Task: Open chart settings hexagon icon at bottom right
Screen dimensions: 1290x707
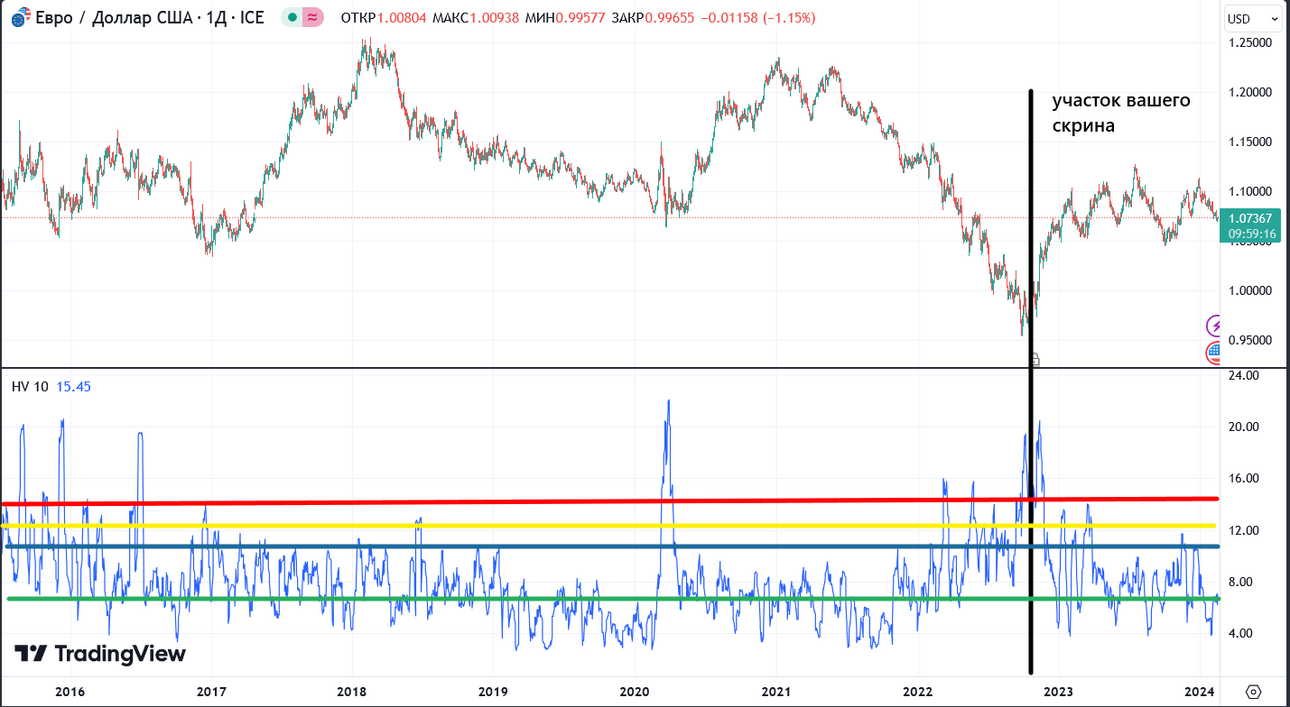Action: coord(1254,691)
